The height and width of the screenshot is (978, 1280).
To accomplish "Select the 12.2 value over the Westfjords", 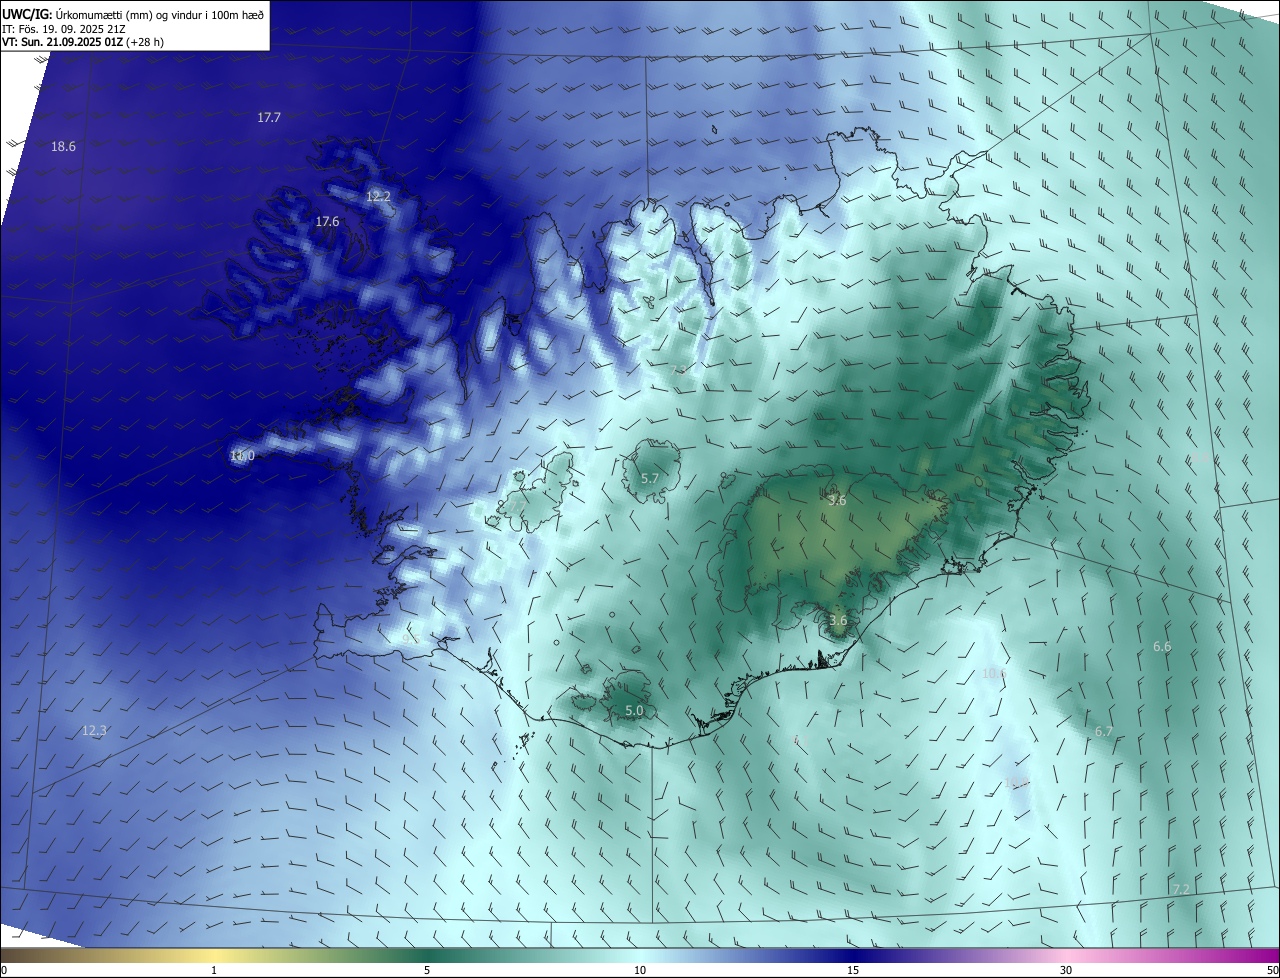I will tap(378, 196).
